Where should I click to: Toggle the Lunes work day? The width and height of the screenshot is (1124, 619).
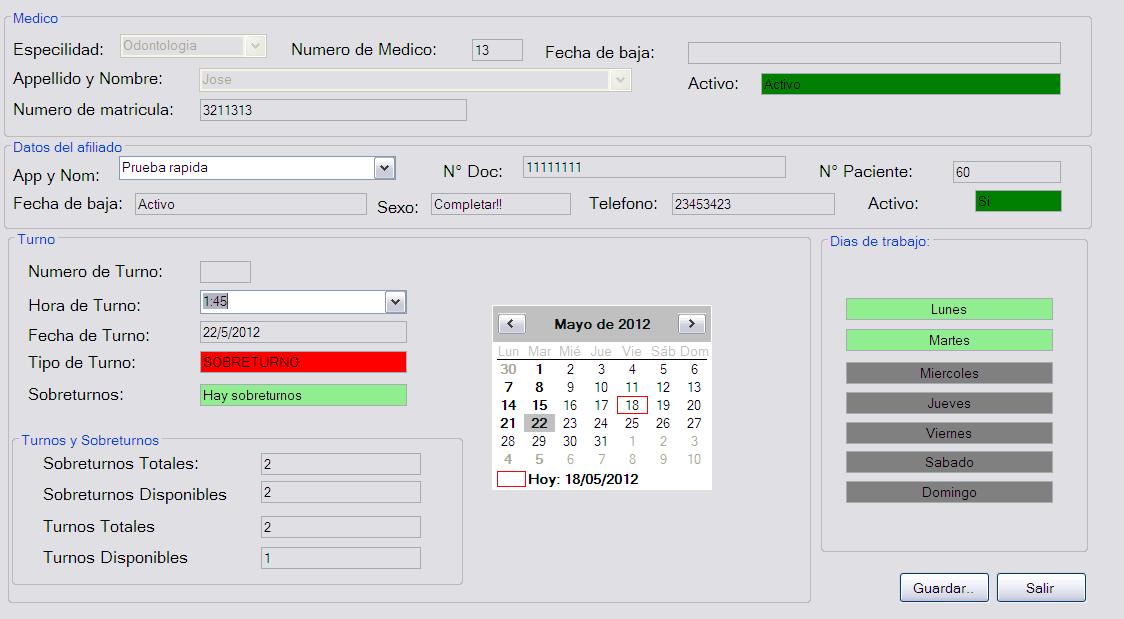click(948, 309)
